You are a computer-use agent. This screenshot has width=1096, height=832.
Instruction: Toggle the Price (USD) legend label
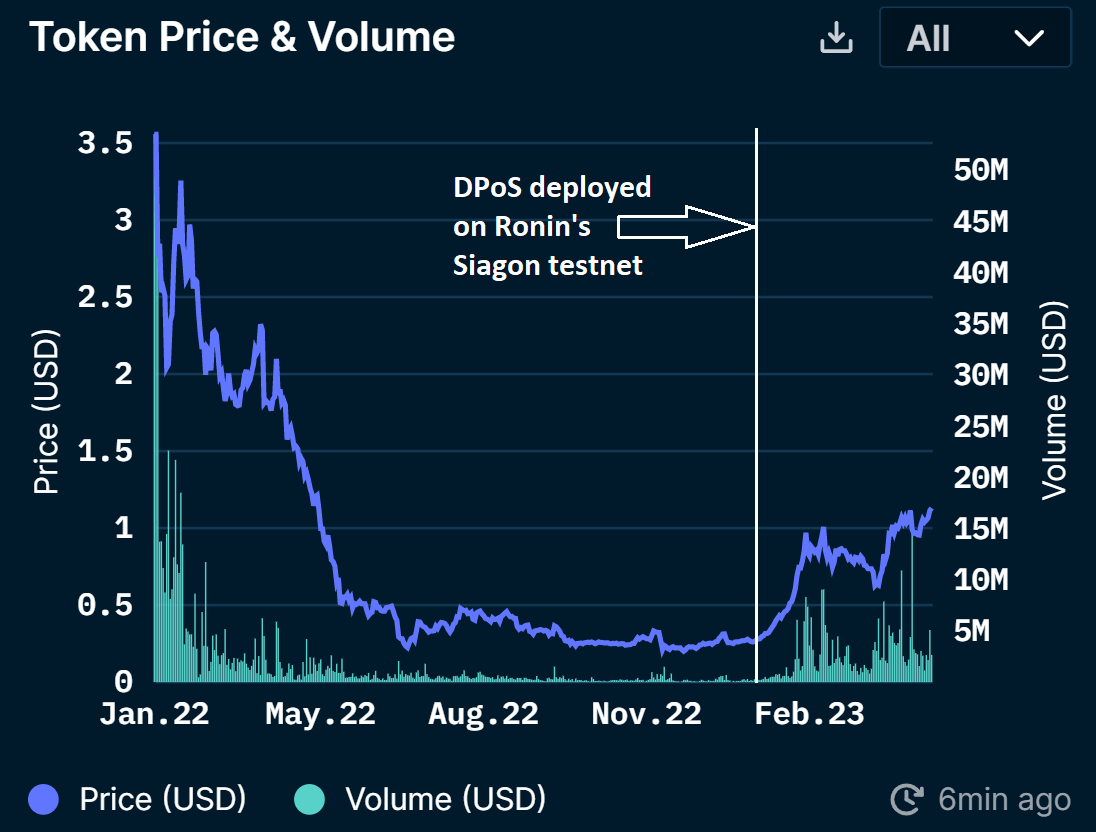pyautogui.click(x=162, y=799)
